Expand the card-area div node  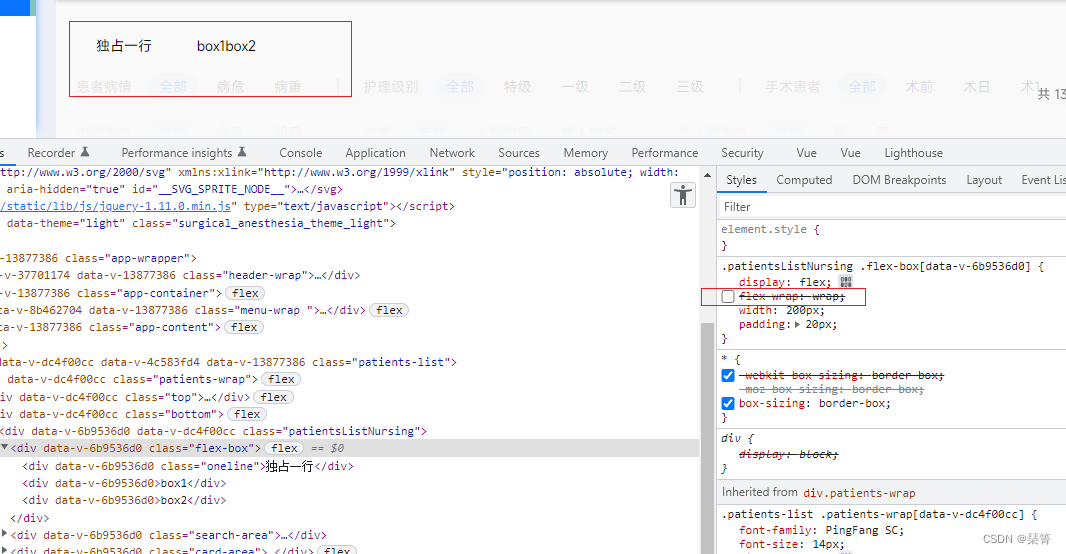tap(5, 550)
